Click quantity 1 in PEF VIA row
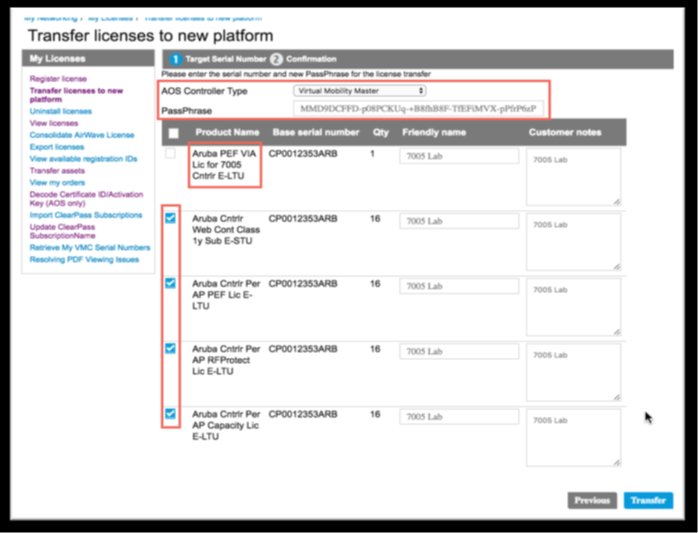 [x=373, y=154]
